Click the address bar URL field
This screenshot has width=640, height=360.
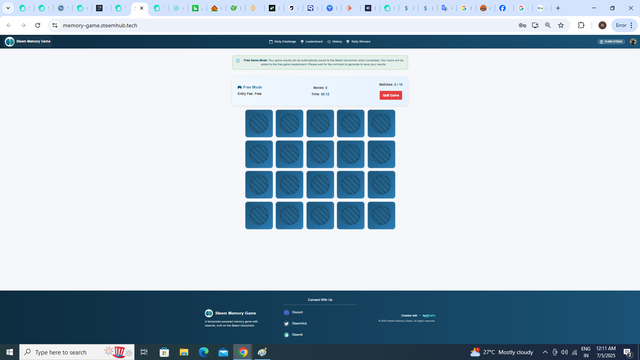(x=286, y=25)
